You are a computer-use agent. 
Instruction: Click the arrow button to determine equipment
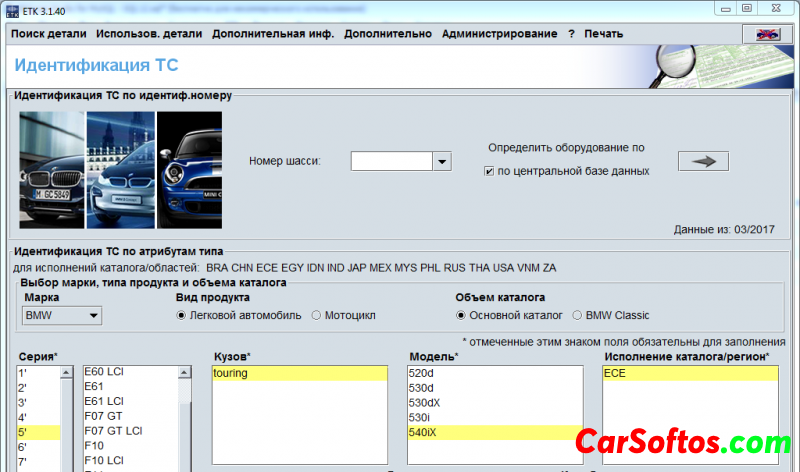point(703,161)
